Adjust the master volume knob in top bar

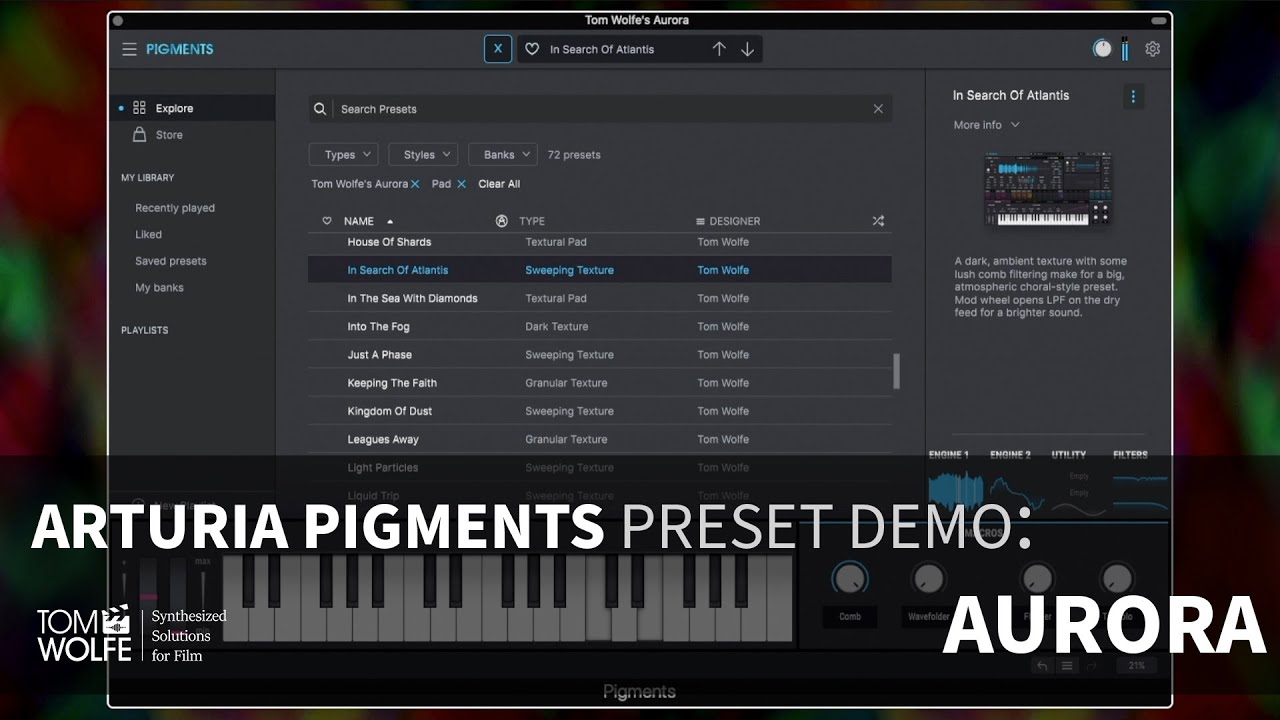coord(1102,49)
